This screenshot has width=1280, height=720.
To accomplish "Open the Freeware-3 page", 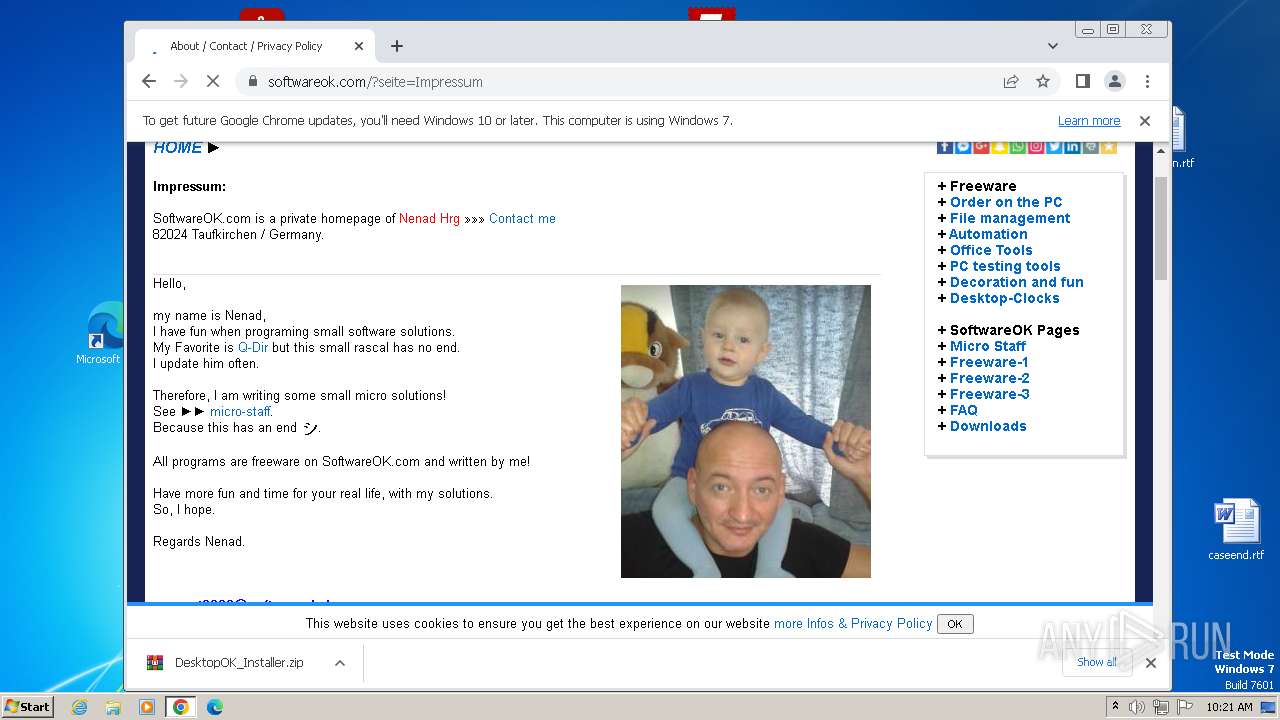I will pos(990,394).
